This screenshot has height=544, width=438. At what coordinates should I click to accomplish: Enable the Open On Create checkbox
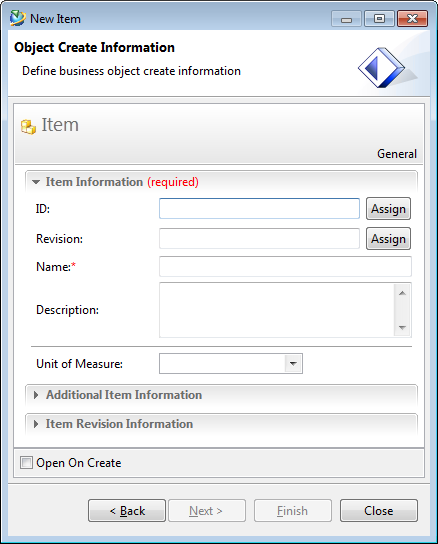click(26, 463)
